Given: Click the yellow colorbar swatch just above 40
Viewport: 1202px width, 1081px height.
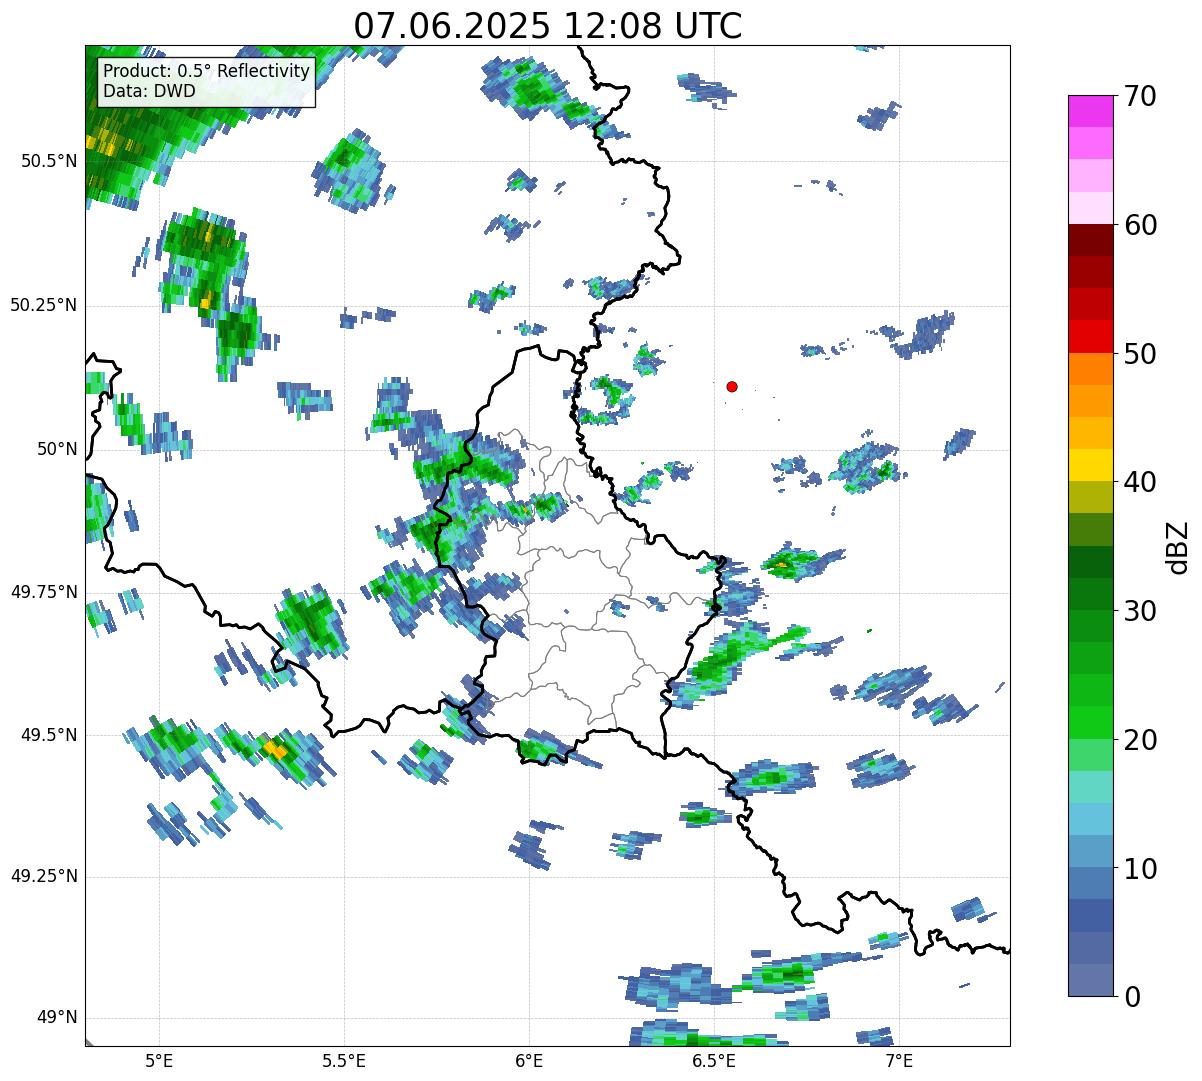Looking at the screenshot, I should tap(1089, 465).
